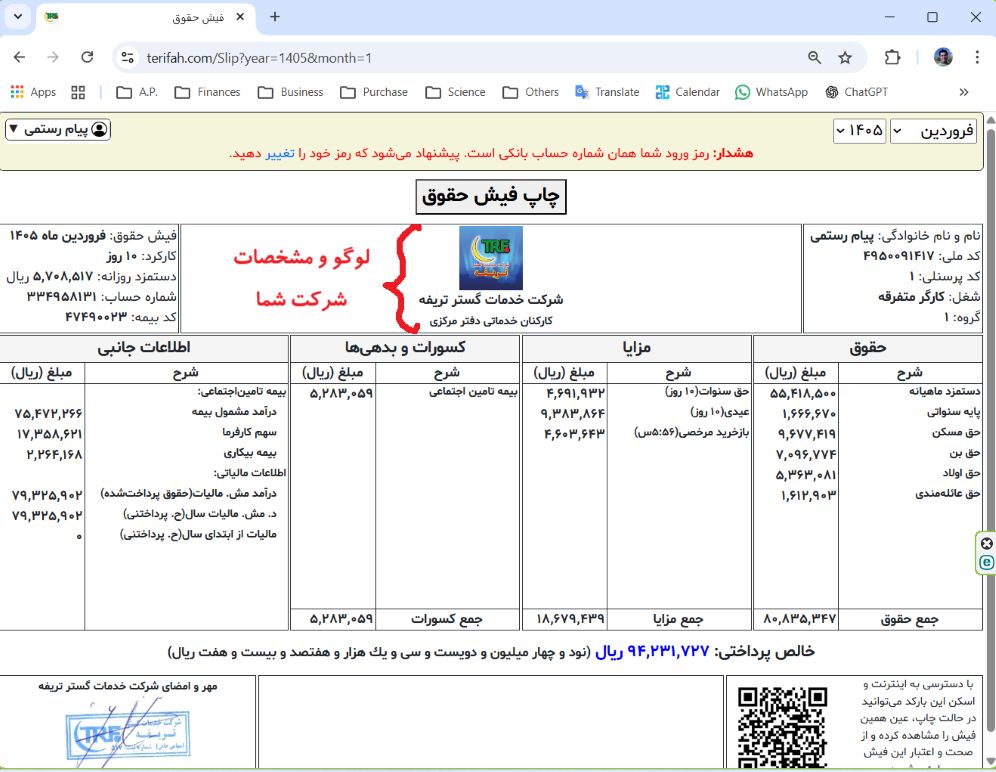Open site information icon in address bar

127,58
